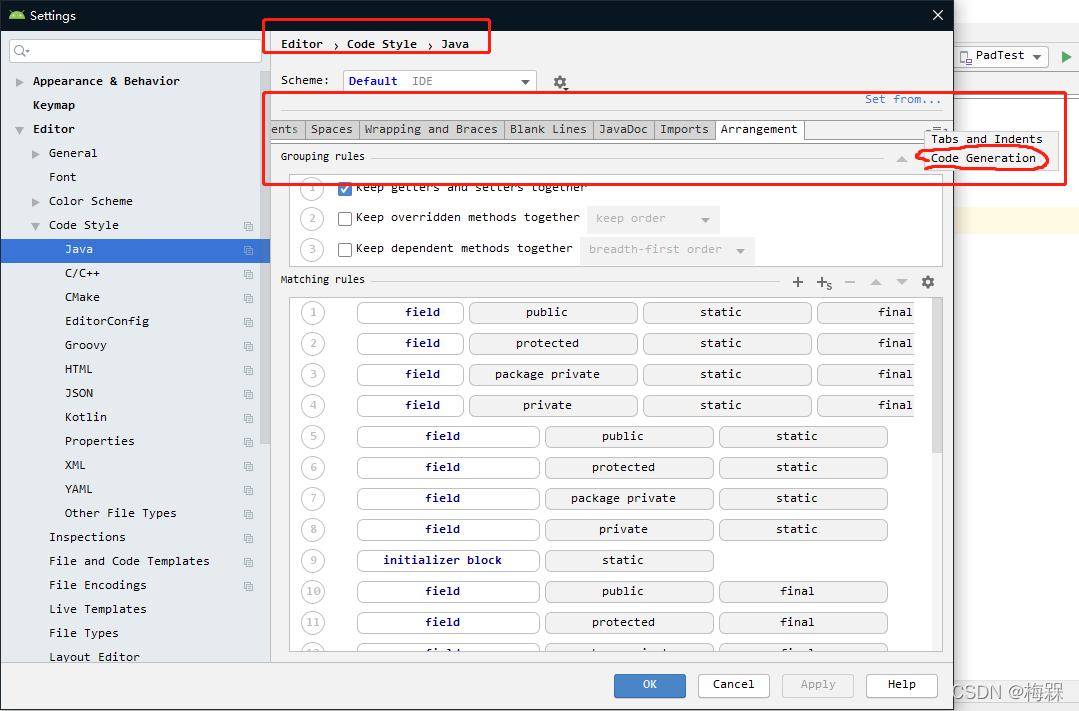Click the Set from... link
The height and width of the screenshot is (711, 1079).
point(902,100)
